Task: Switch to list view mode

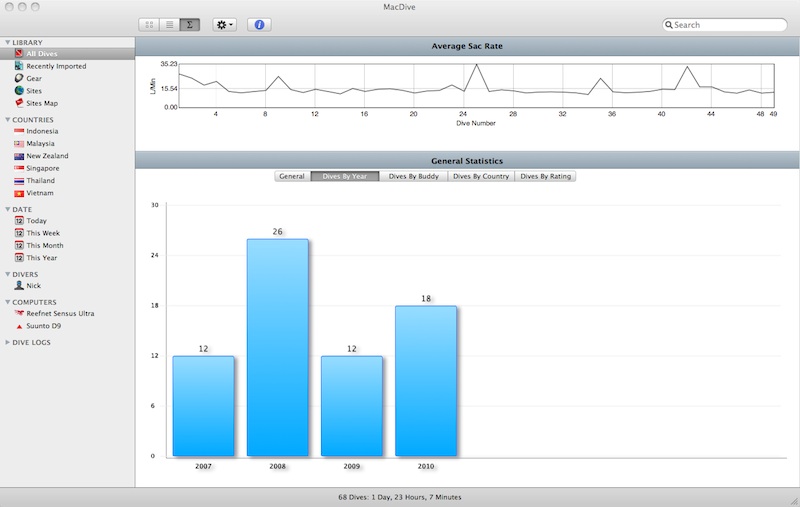Action: click(x=169, y=24)
